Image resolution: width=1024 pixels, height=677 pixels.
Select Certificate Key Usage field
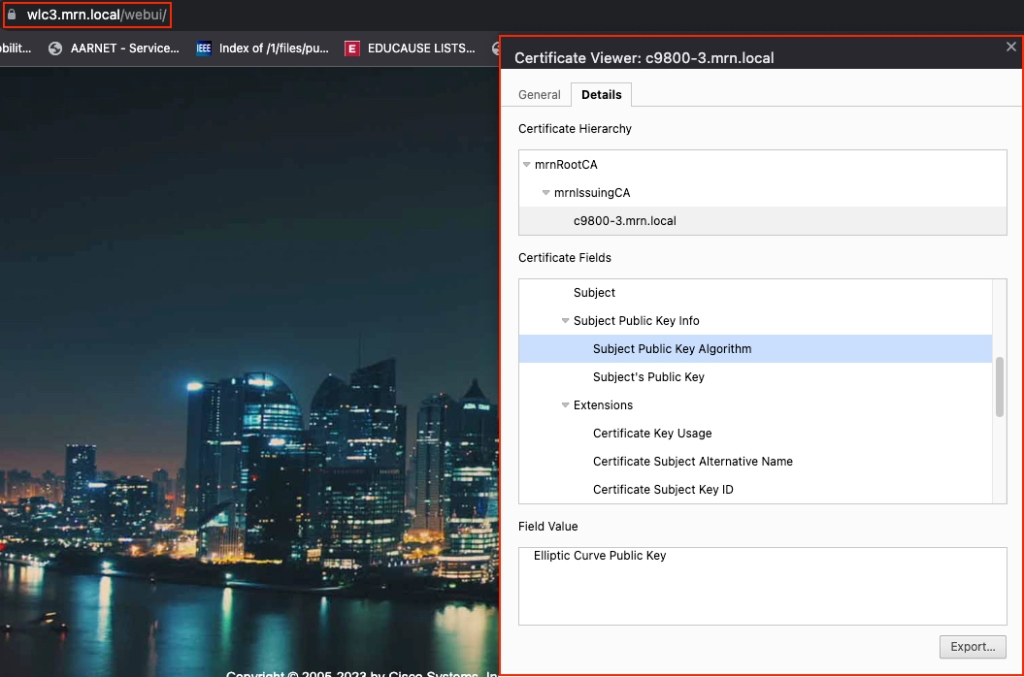tap(652, 433)
